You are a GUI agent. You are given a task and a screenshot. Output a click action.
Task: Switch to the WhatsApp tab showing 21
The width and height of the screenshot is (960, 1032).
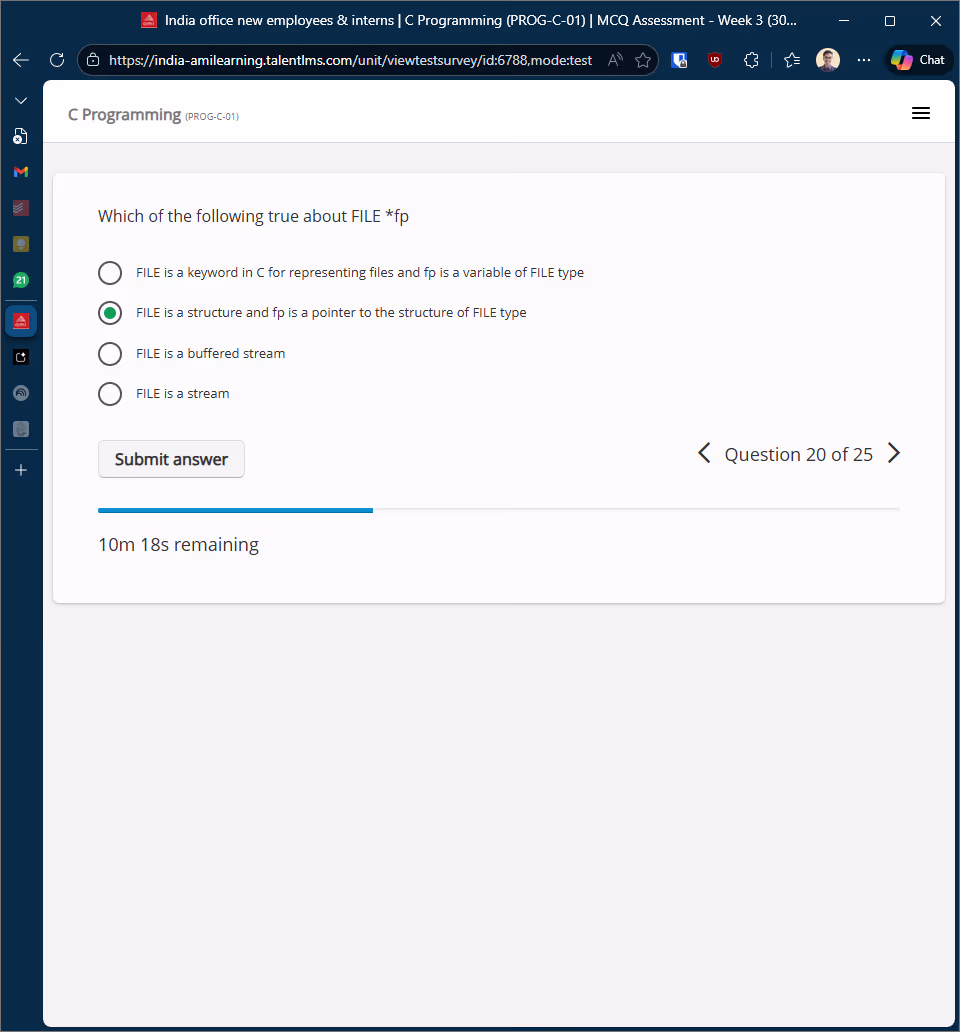pyautogui.click(x=21, y=280)
